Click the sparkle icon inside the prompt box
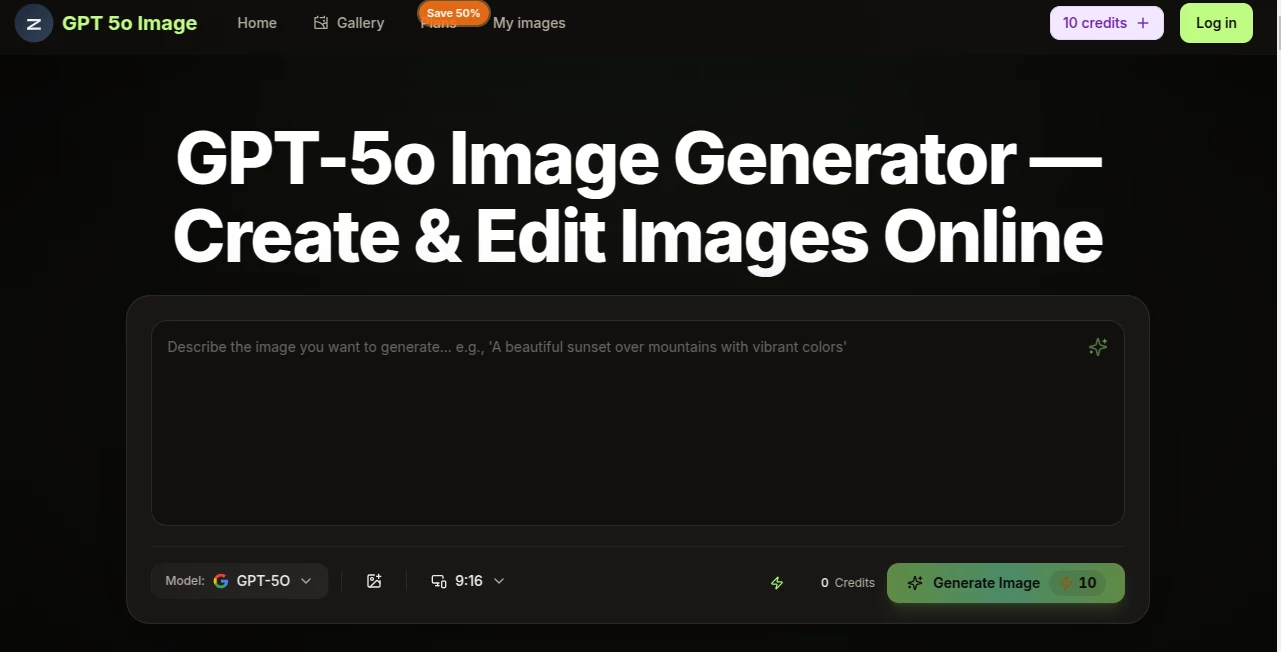The width and height of the screenshot is (1281, 652). click(x=1097, y=347)
